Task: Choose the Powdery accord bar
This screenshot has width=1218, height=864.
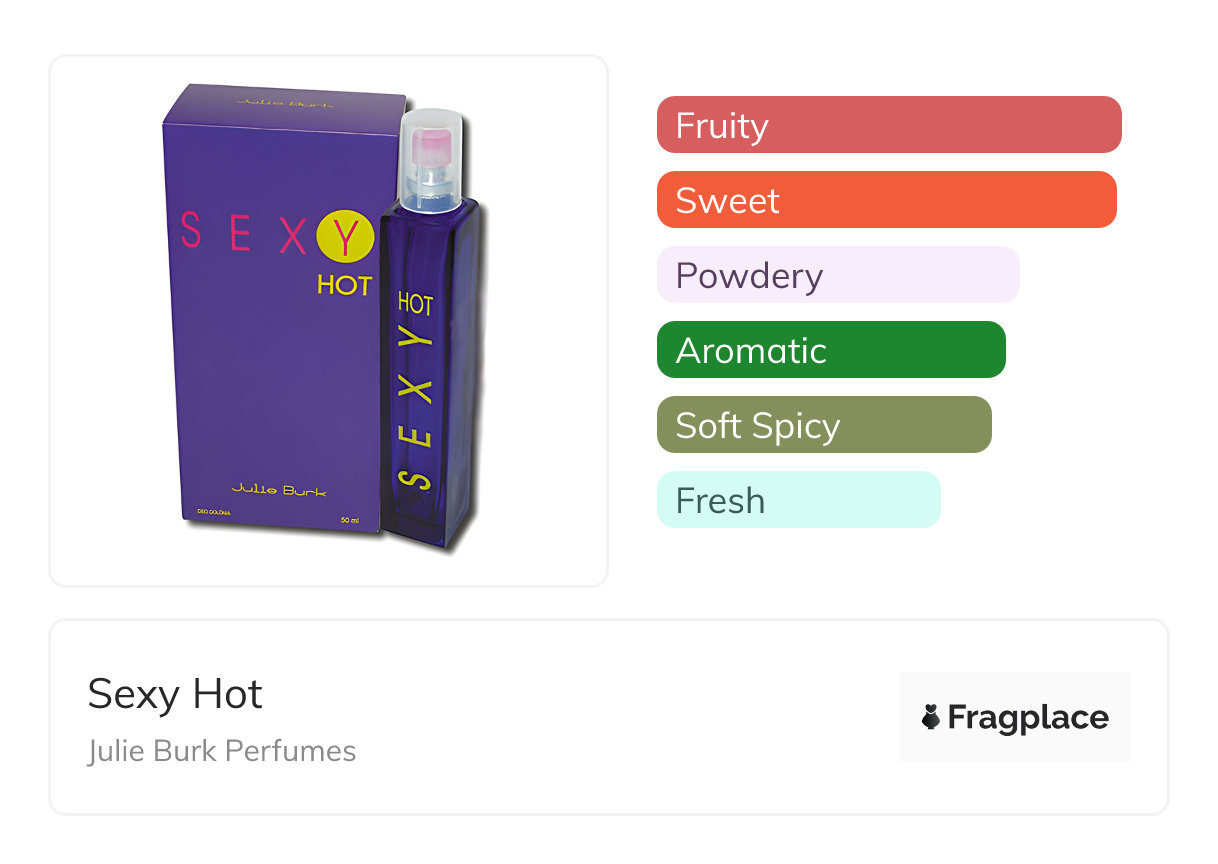Action: [838, 275]
